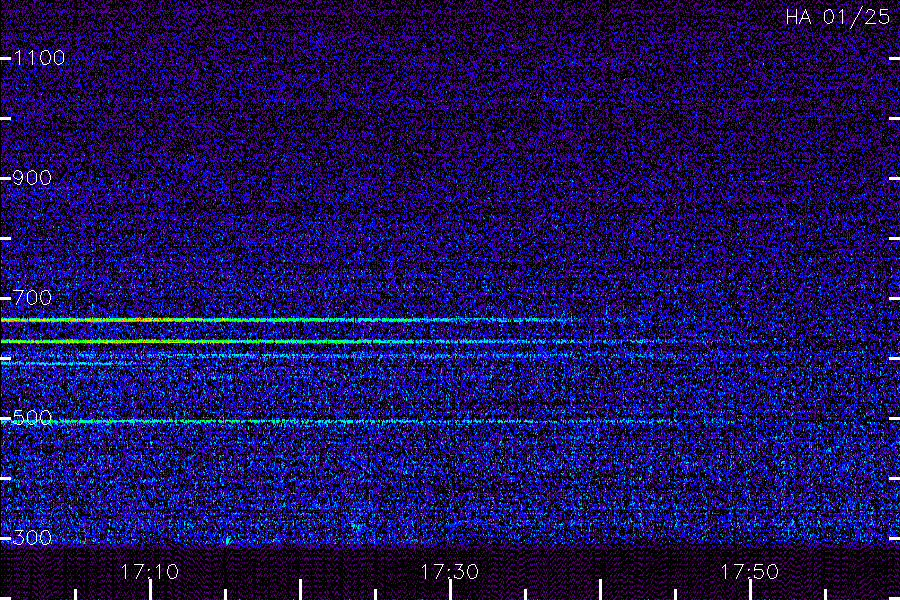This screenshot has height=600, width=900.
Task: Click the 500 frequency axis label
Action: pos(32,417)
